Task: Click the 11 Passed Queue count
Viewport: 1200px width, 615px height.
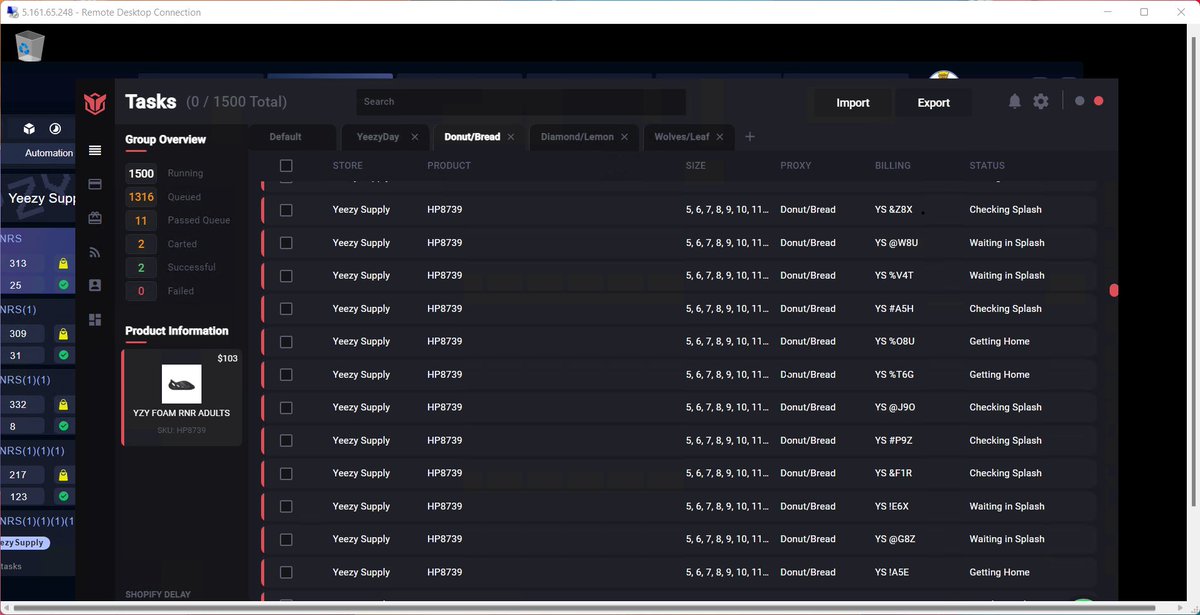Action: [142, 220]
